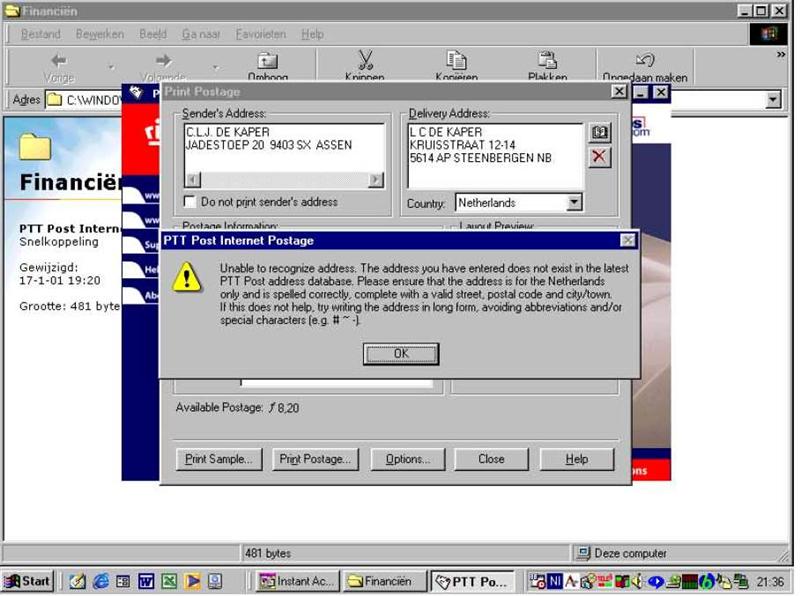Click the clock showing 21:36
Image resolution: width=800 pixels, height=596 pixels.
(770, 582)
